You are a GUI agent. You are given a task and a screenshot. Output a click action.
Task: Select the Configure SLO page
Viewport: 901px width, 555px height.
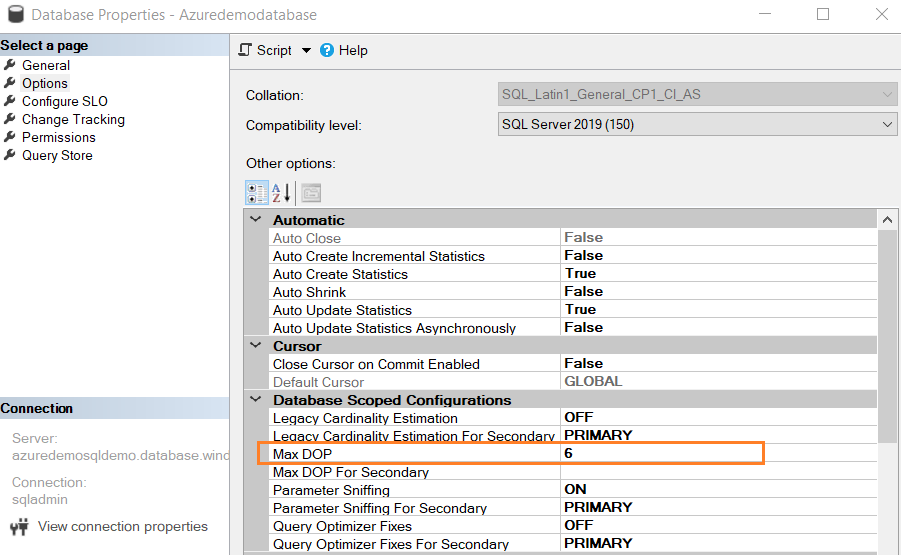pos(64,101)
